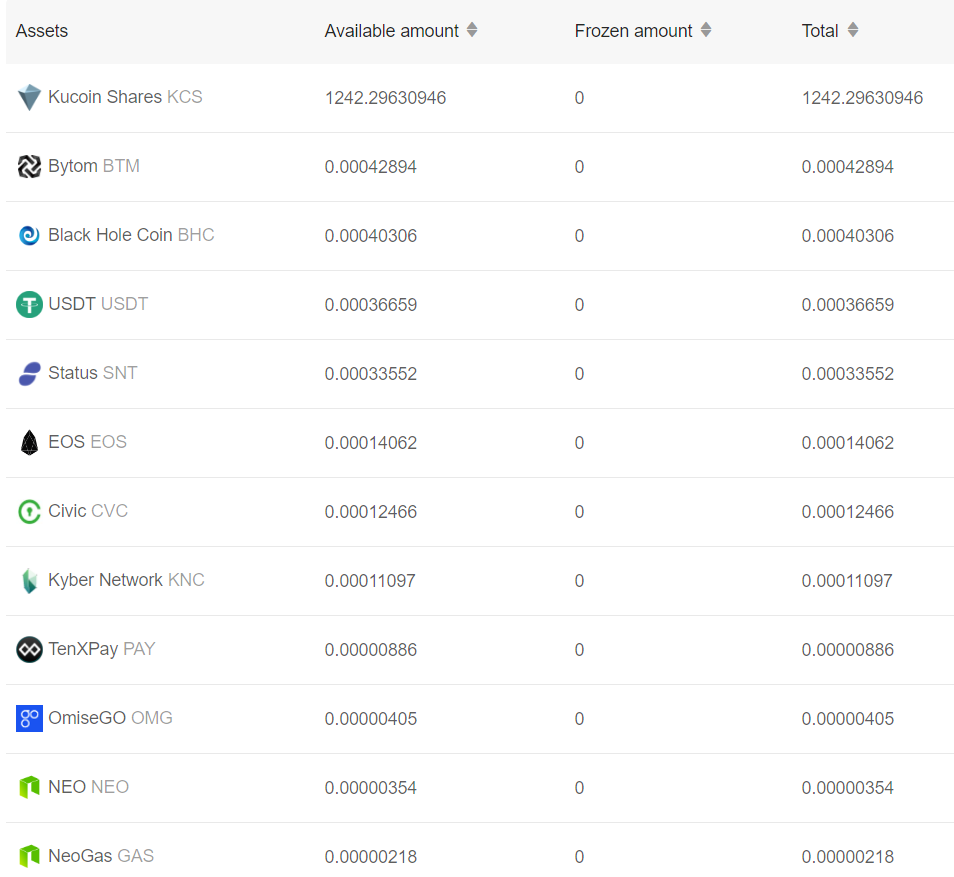
Task: Click the Bytom BTM logo icon
Action: [x=29, y=166]
